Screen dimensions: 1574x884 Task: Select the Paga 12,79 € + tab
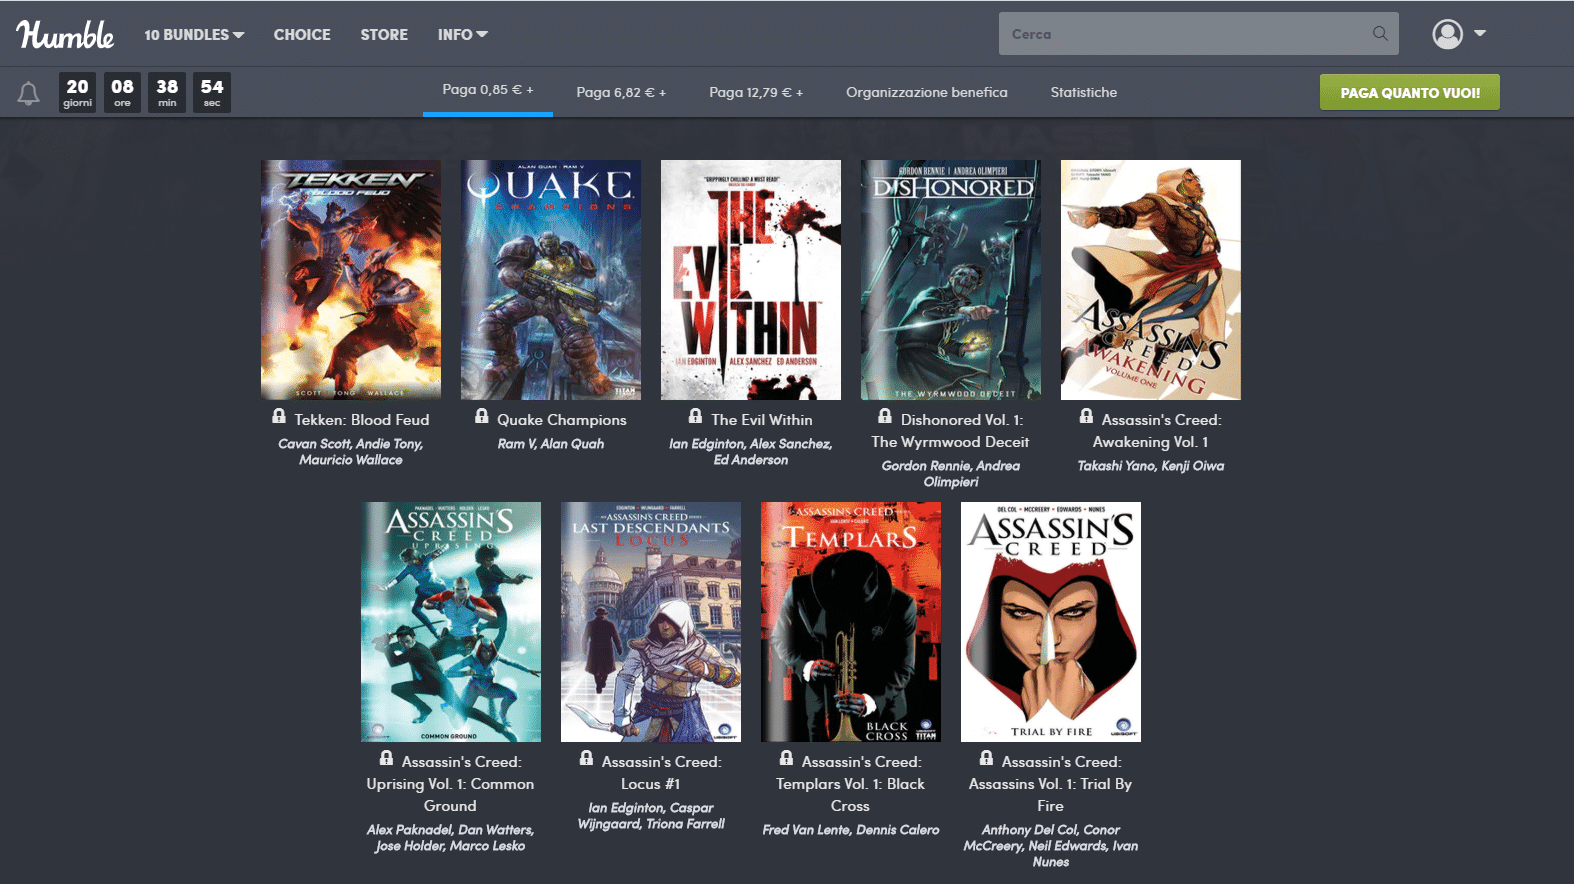[x=756, y=92]
